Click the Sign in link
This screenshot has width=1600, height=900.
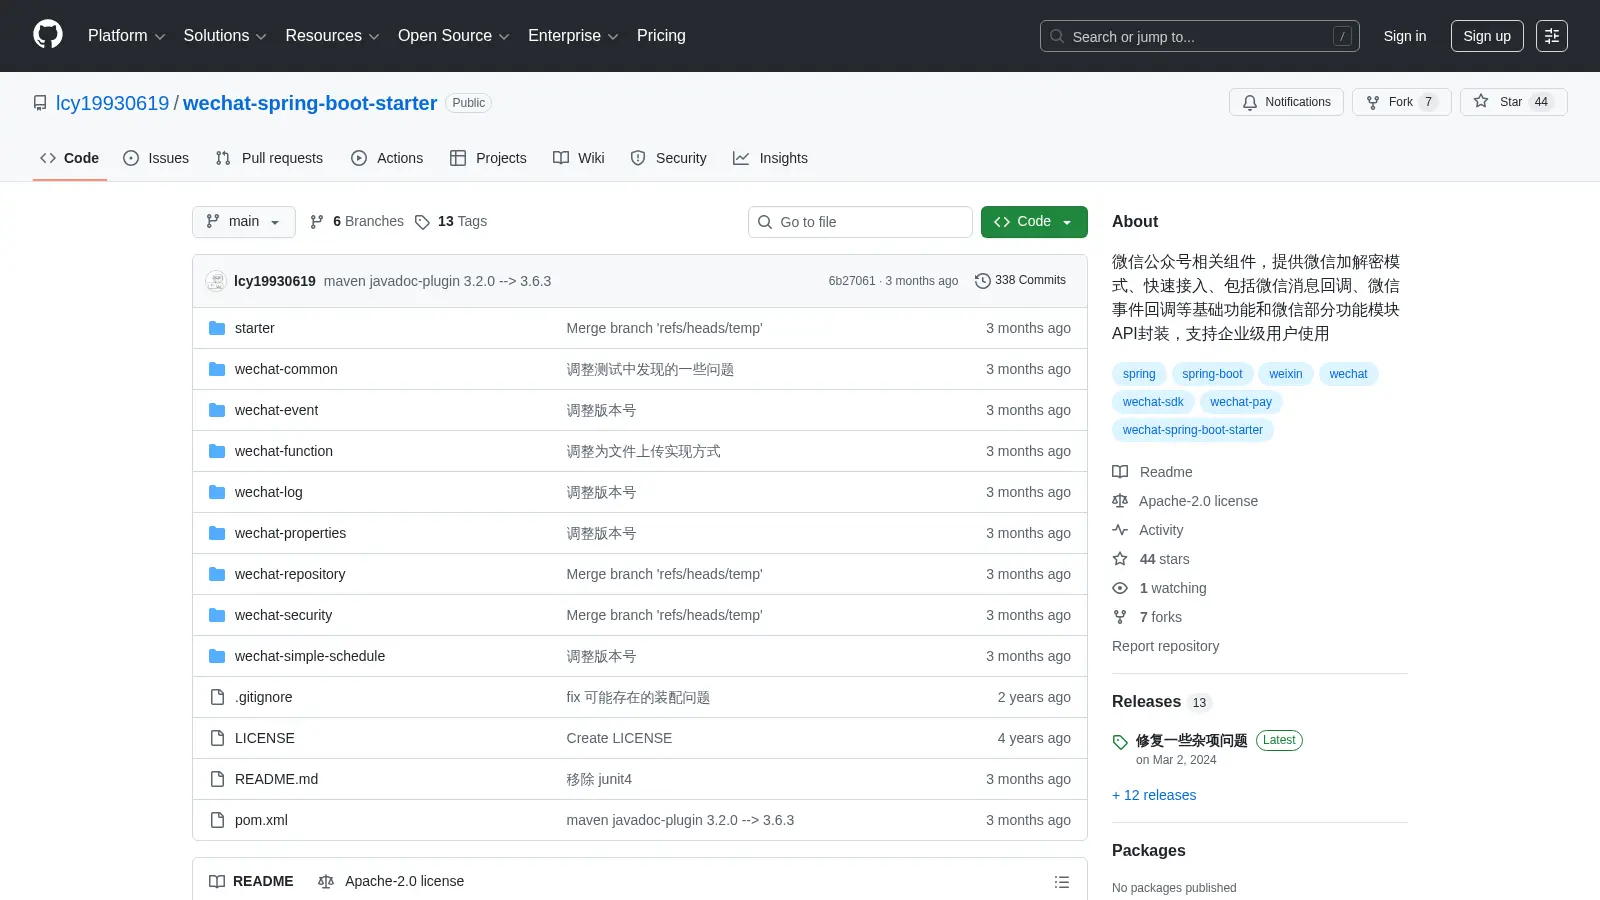pos(1405,36)
